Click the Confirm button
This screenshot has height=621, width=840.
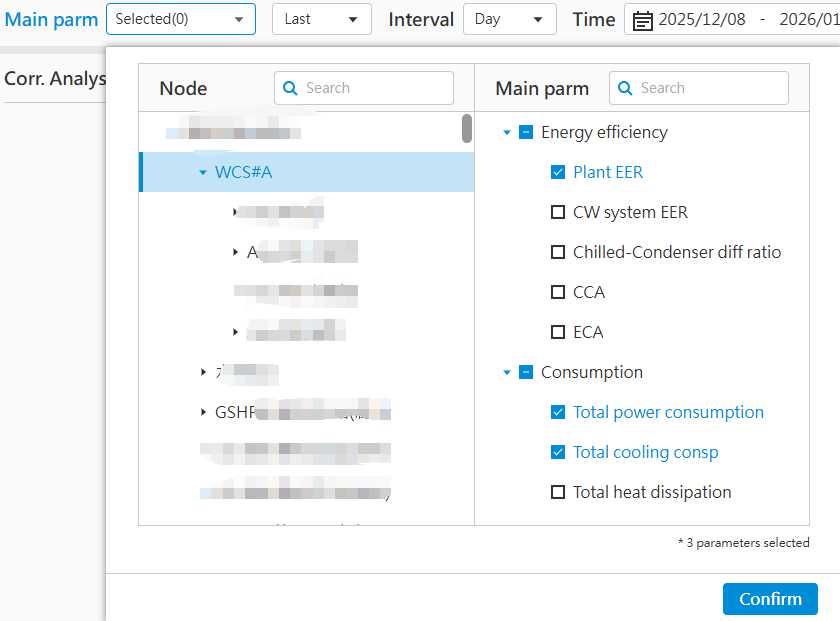tap(769, 599)
